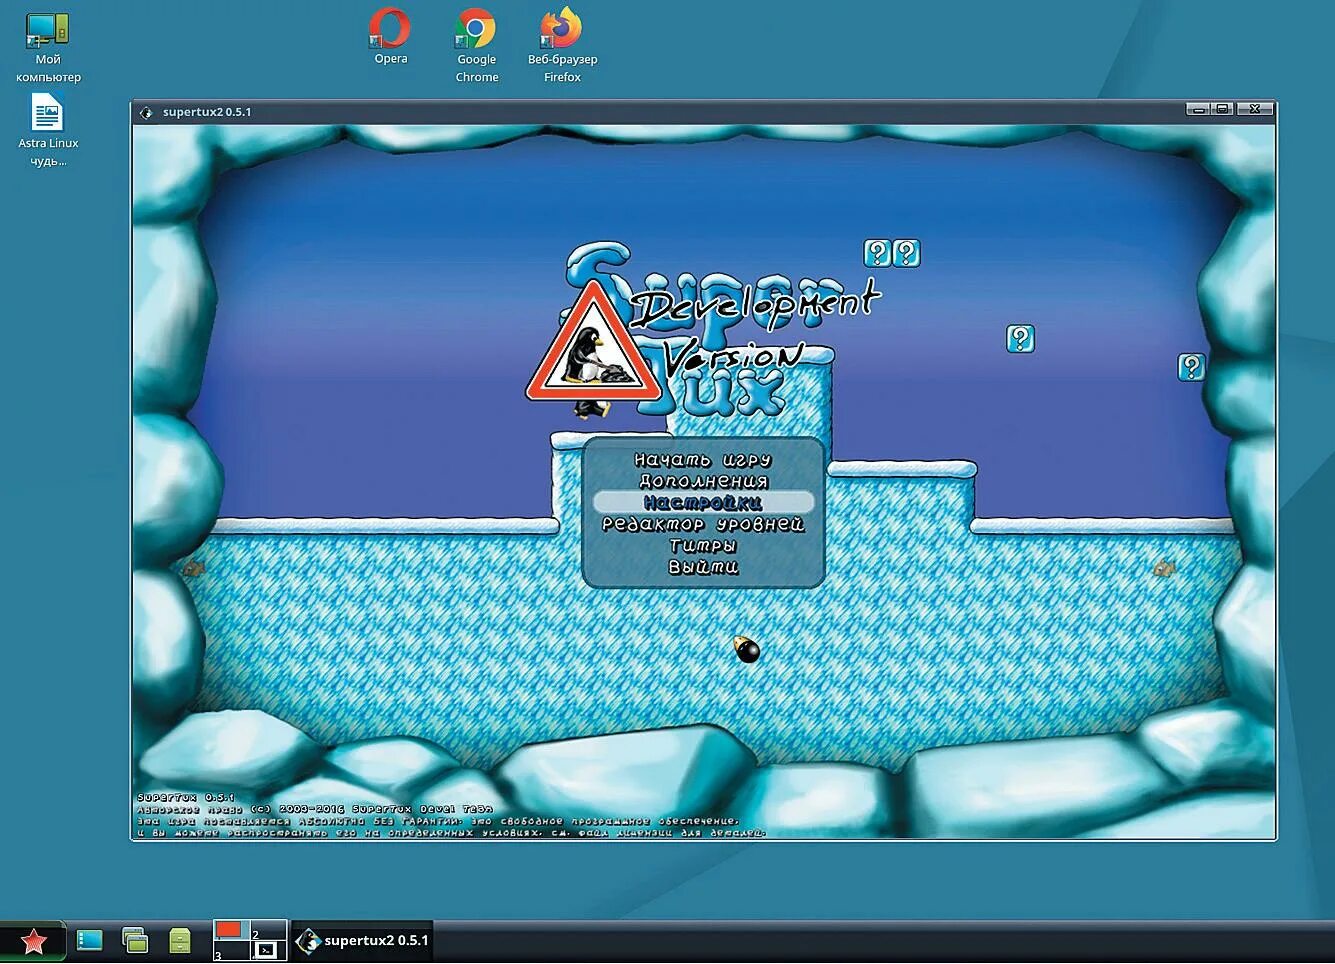The width and height of the screenshot is (1335, 964).
Task: Switch to workspace 1 in the pager
Action: click(231, 930)
